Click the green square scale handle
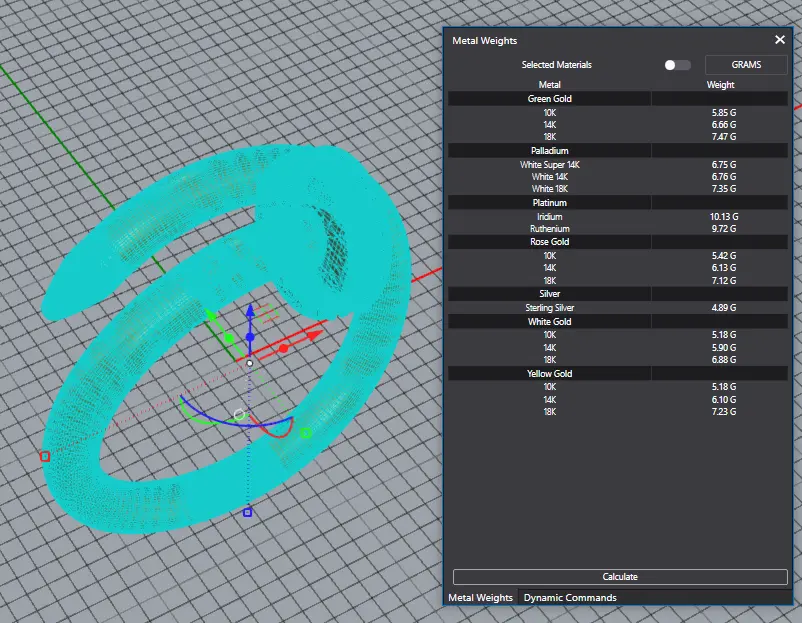The width and height of the screenshot is (802, 623). [306, 433]
